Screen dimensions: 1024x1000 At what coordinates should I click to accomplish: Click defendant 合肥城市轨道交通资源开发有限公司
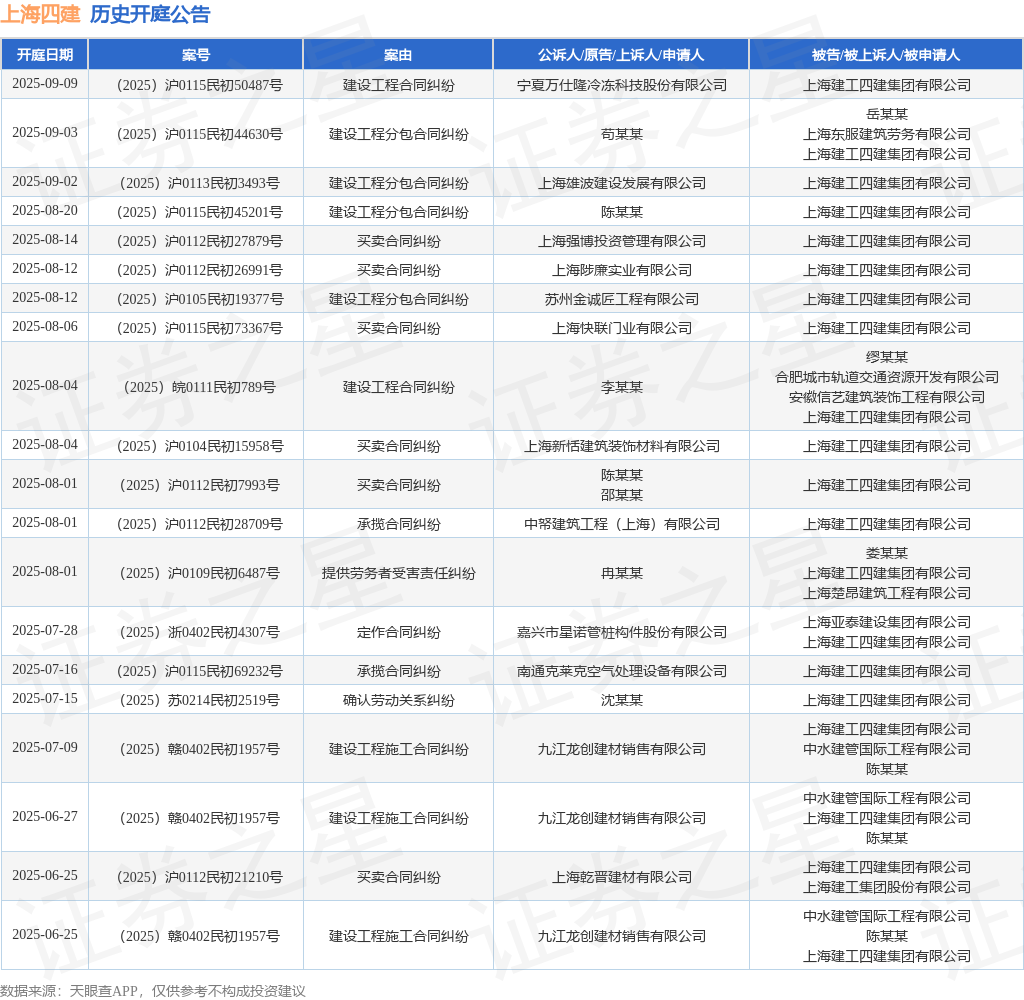[885, 377]
